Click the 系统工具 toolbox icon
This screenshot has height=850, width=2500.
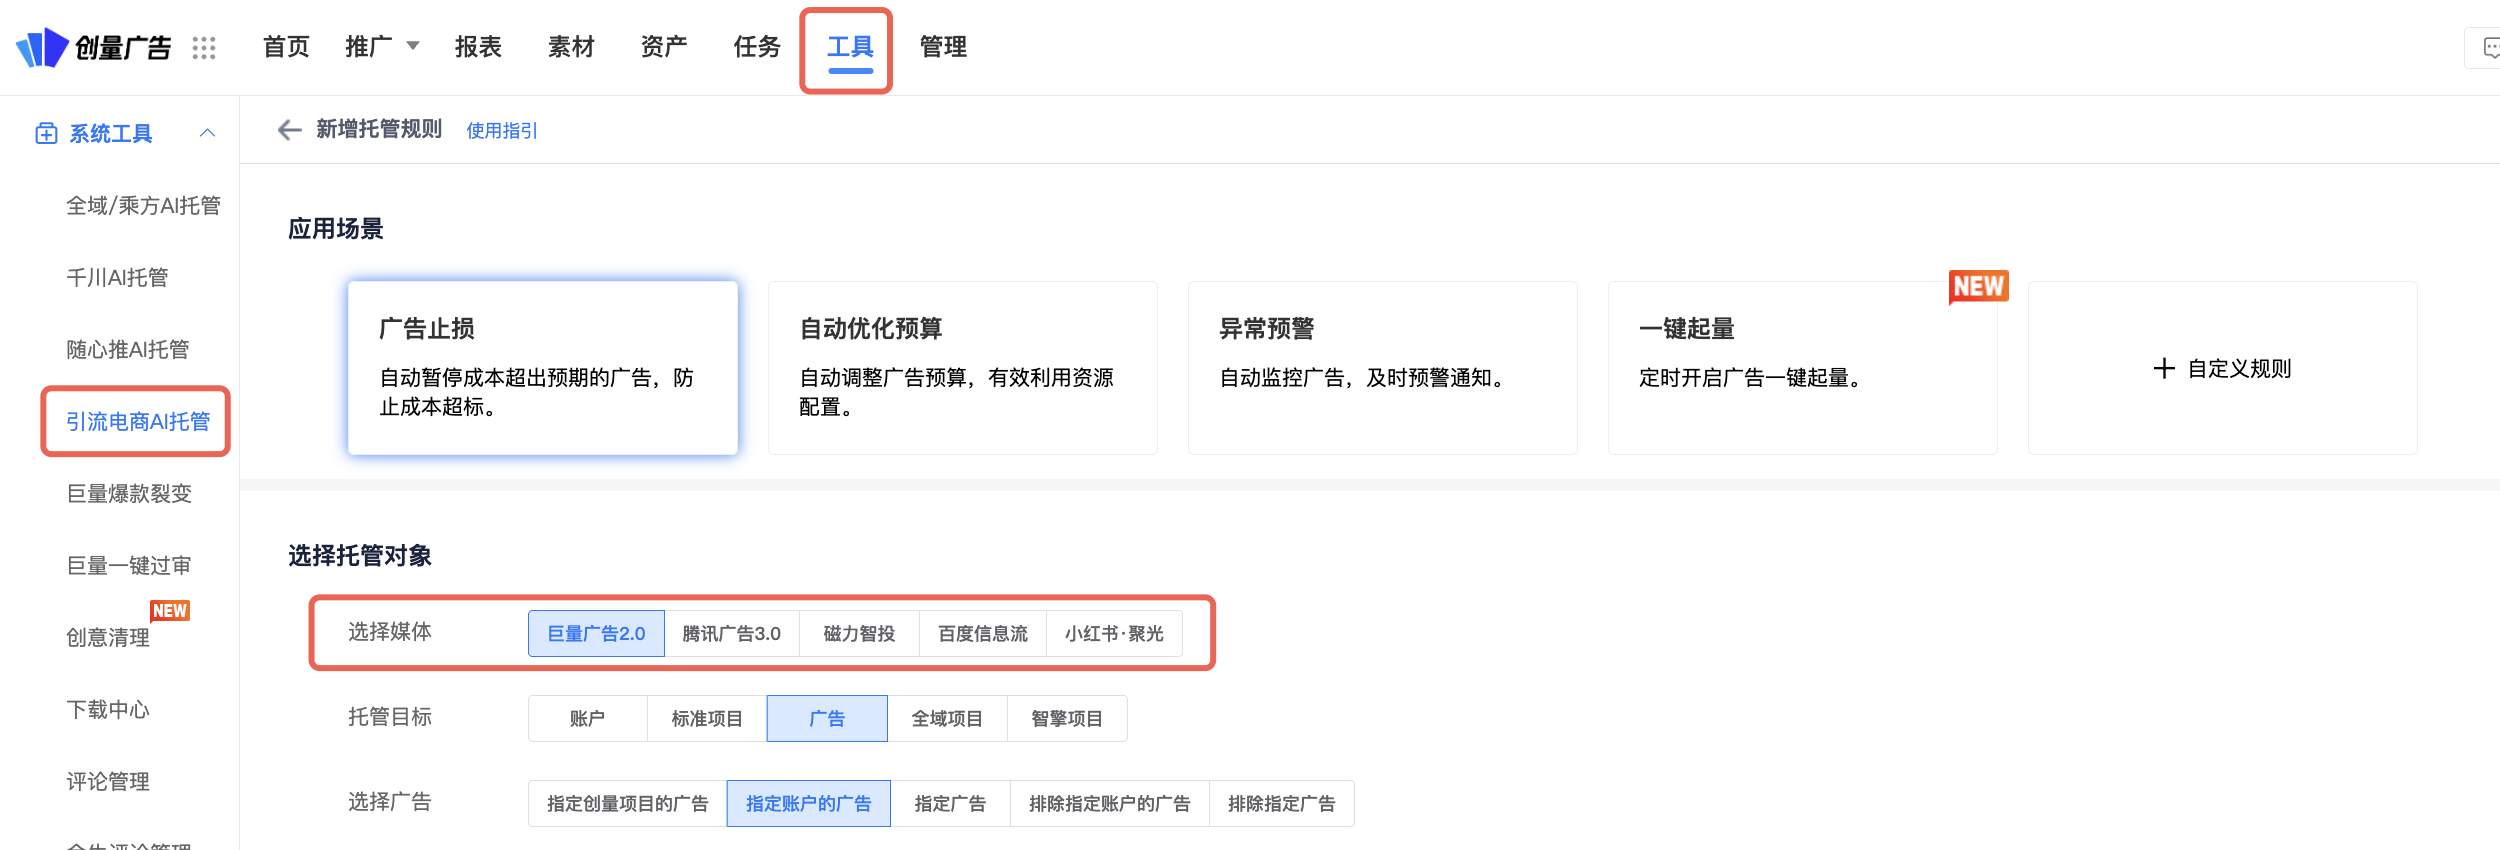(x=46, y=133)
